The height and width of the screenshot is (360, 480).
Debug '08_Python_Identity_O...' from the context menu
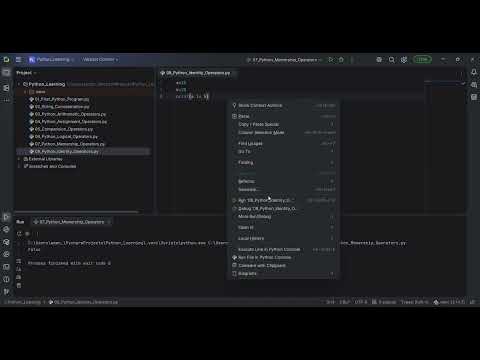coord(284,209)
